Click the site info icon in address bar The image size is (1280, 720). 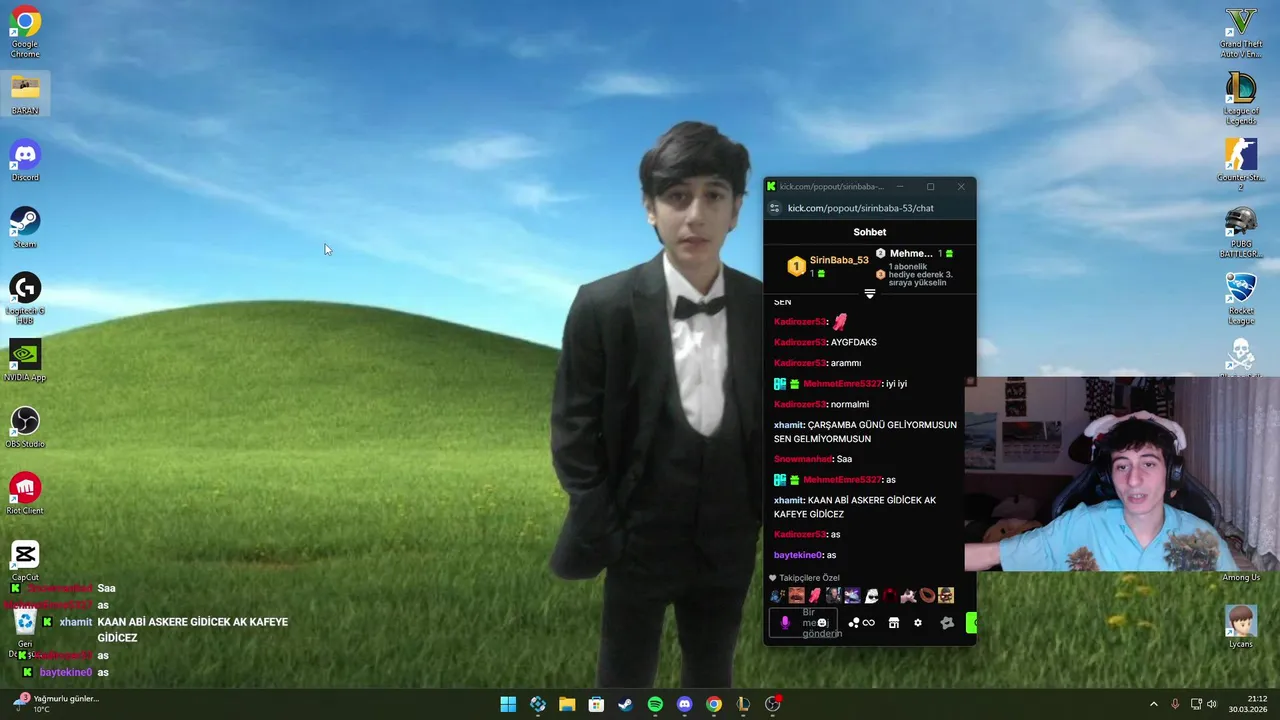(774, 208)
